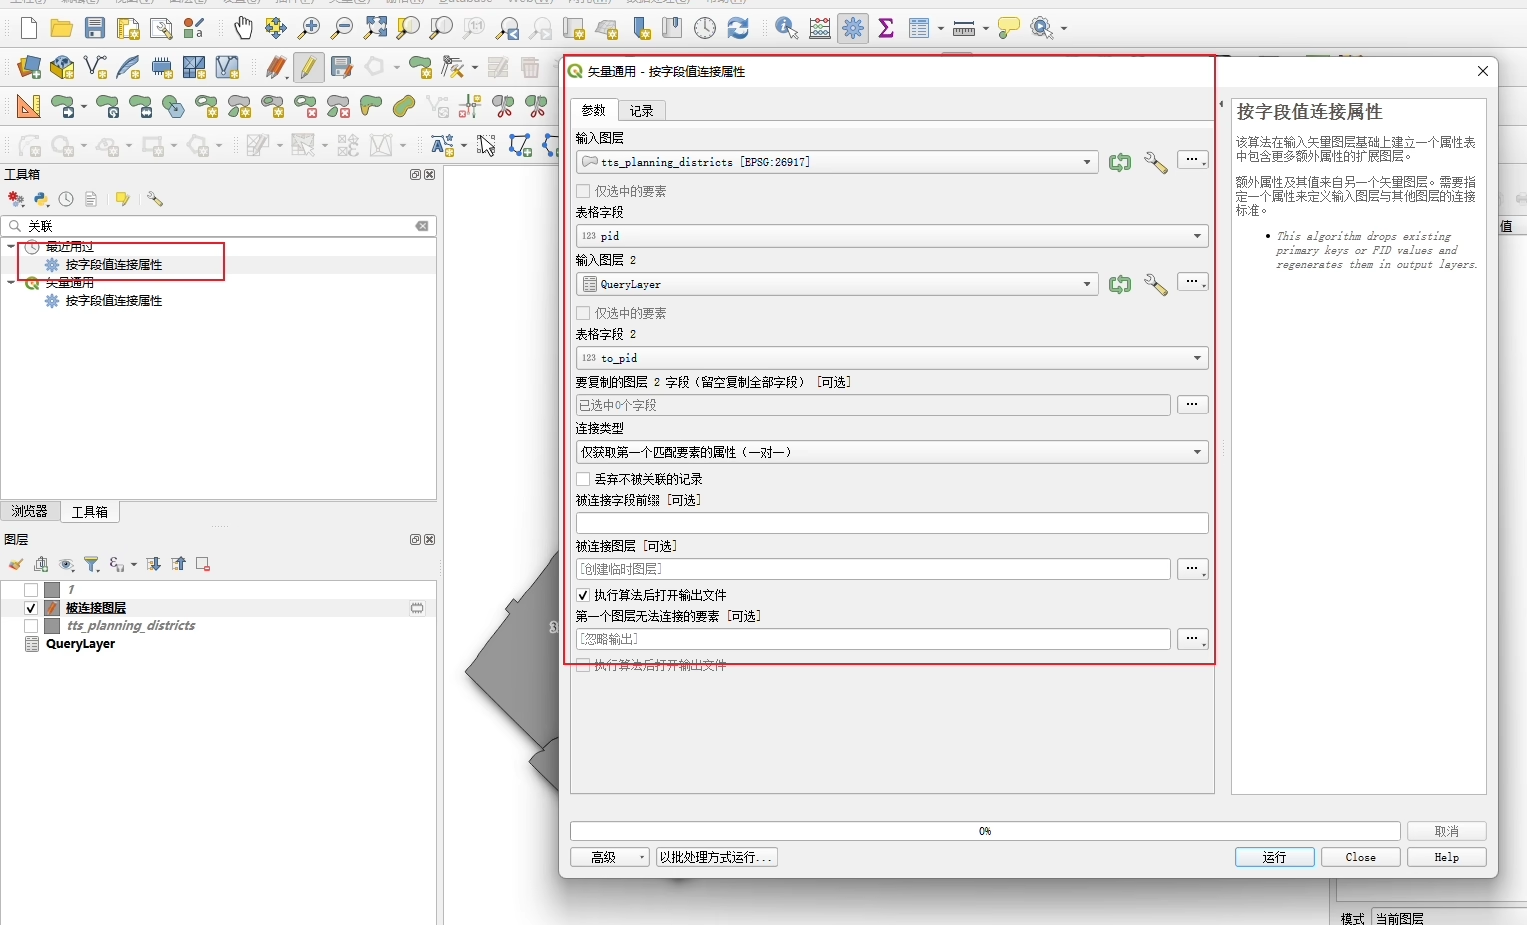The height and width of the screenshot is (925, 1527).
Task: Collapse the 矢量通用 tree group
Action: coord(11,282)
